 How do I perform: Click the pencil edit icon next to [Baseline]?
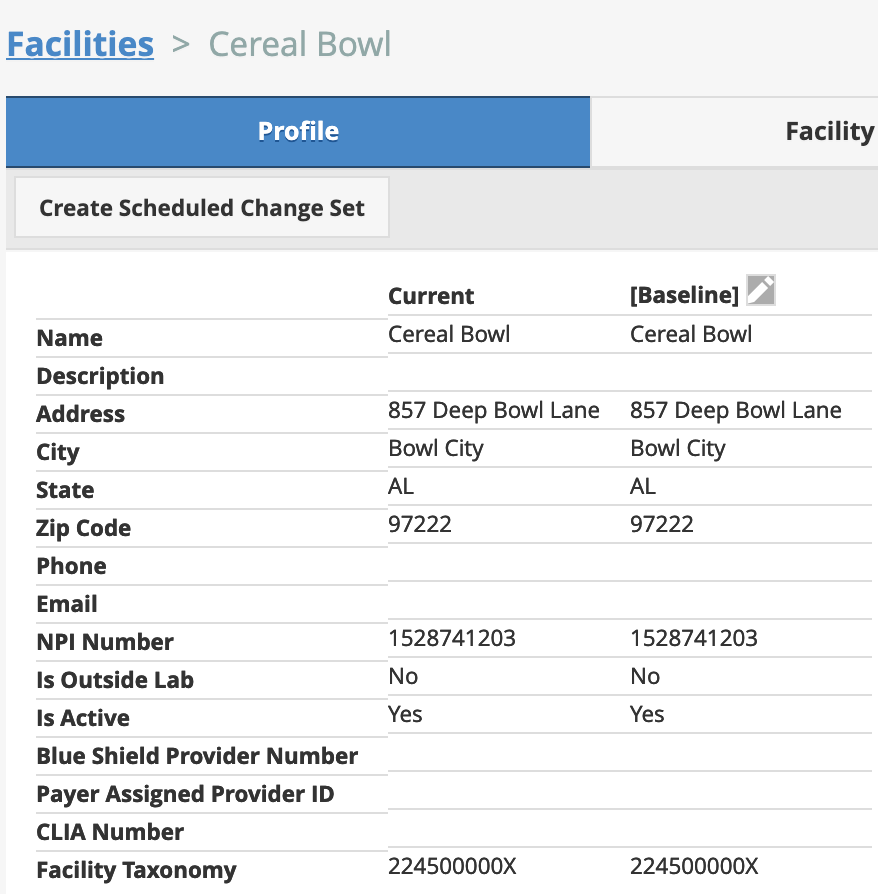point(760,290)
